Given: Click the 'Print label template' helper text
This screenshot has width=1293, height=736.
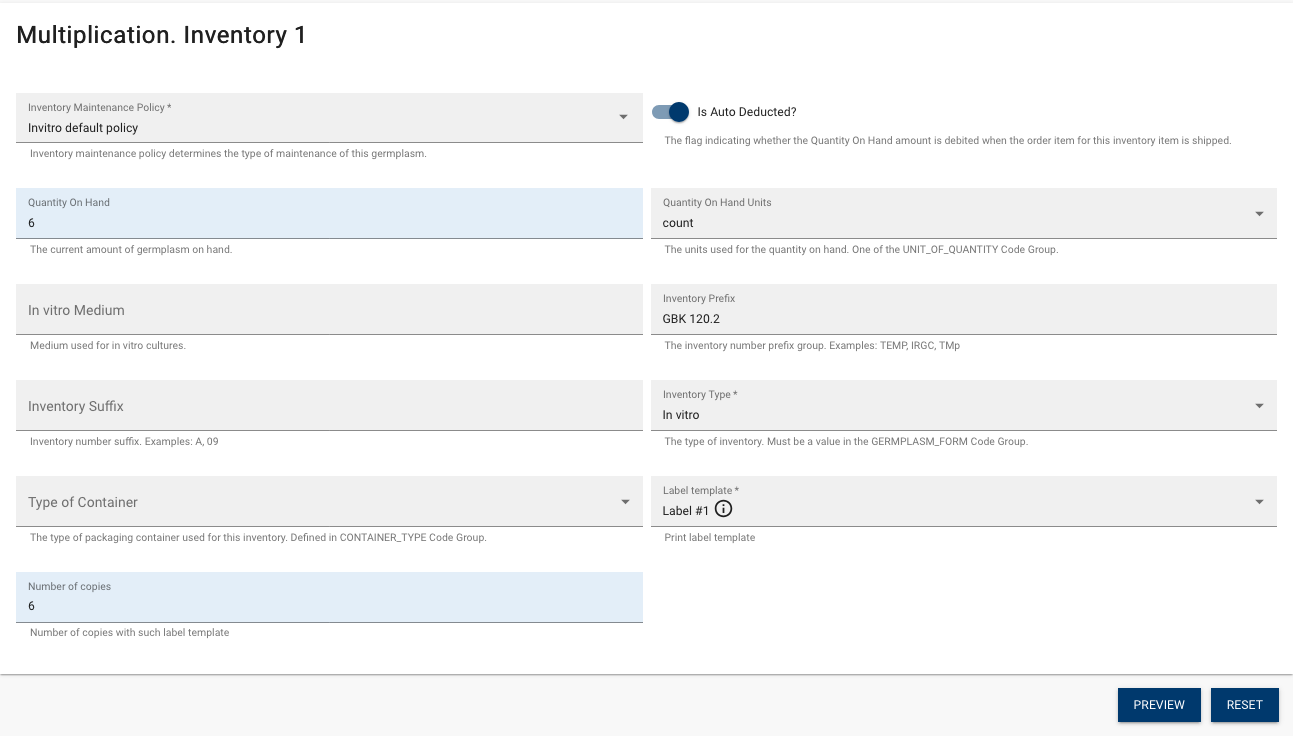Looking at the screenshot, I should [x=710, y=537].
